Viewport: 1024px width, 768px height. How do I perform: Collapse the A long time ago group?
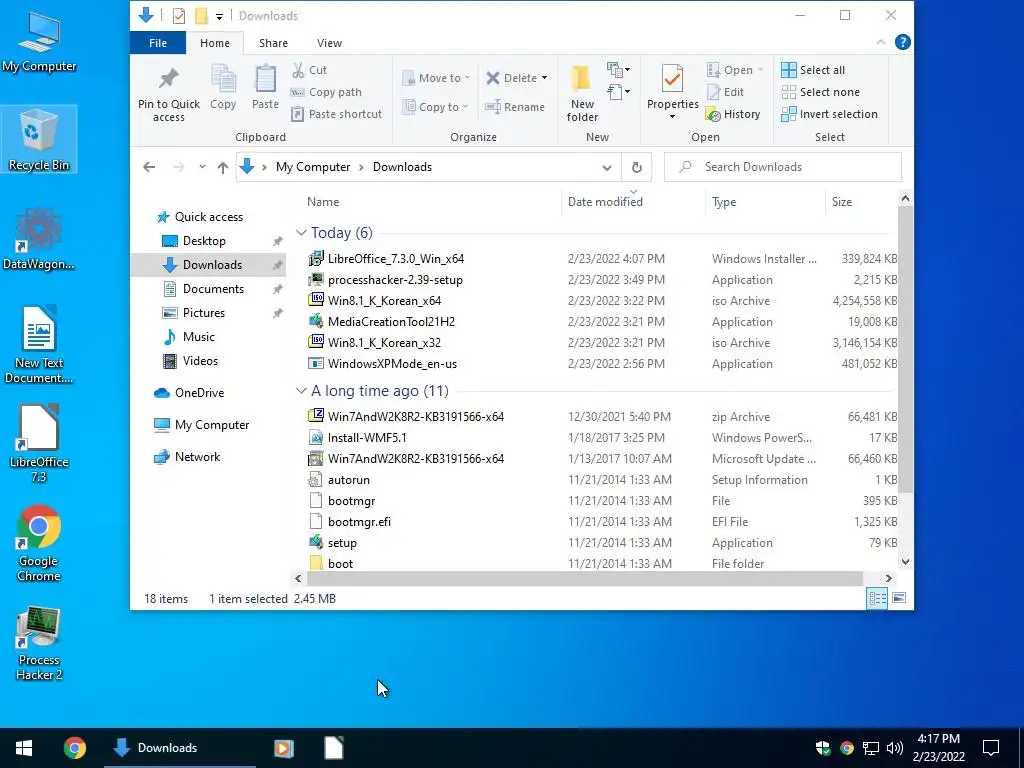point(301,391)
